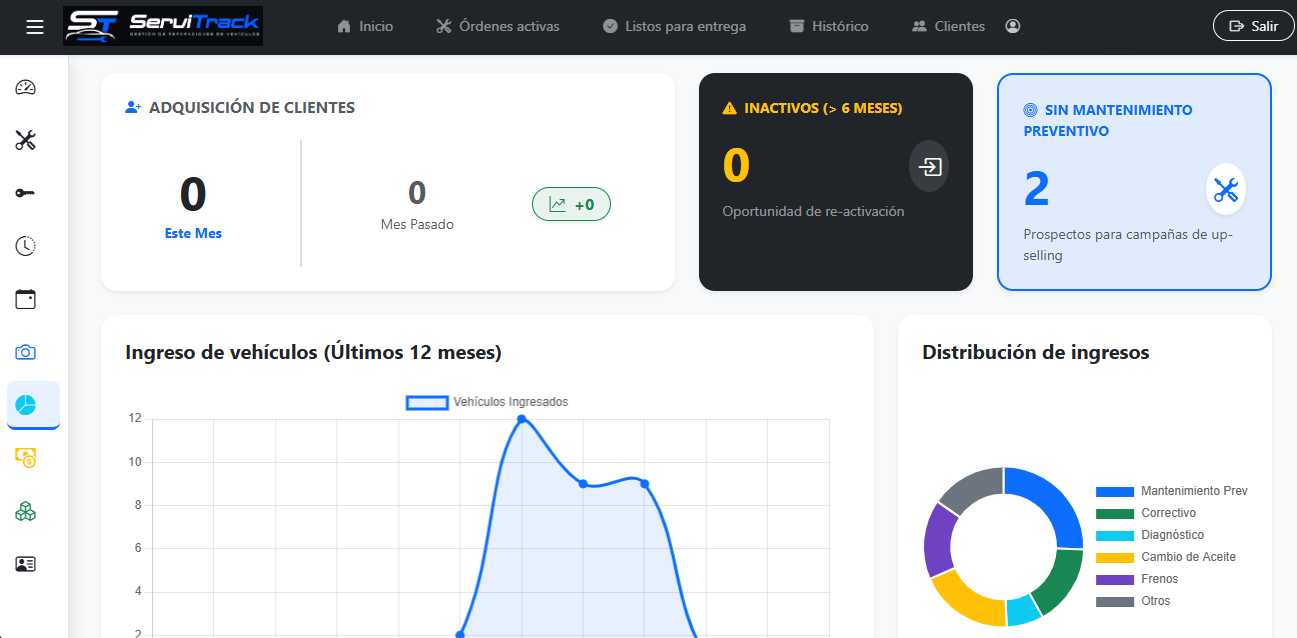1297x638 pixels.
Task: Toggle Correctivo legend entry
Action: (1146, 513)
